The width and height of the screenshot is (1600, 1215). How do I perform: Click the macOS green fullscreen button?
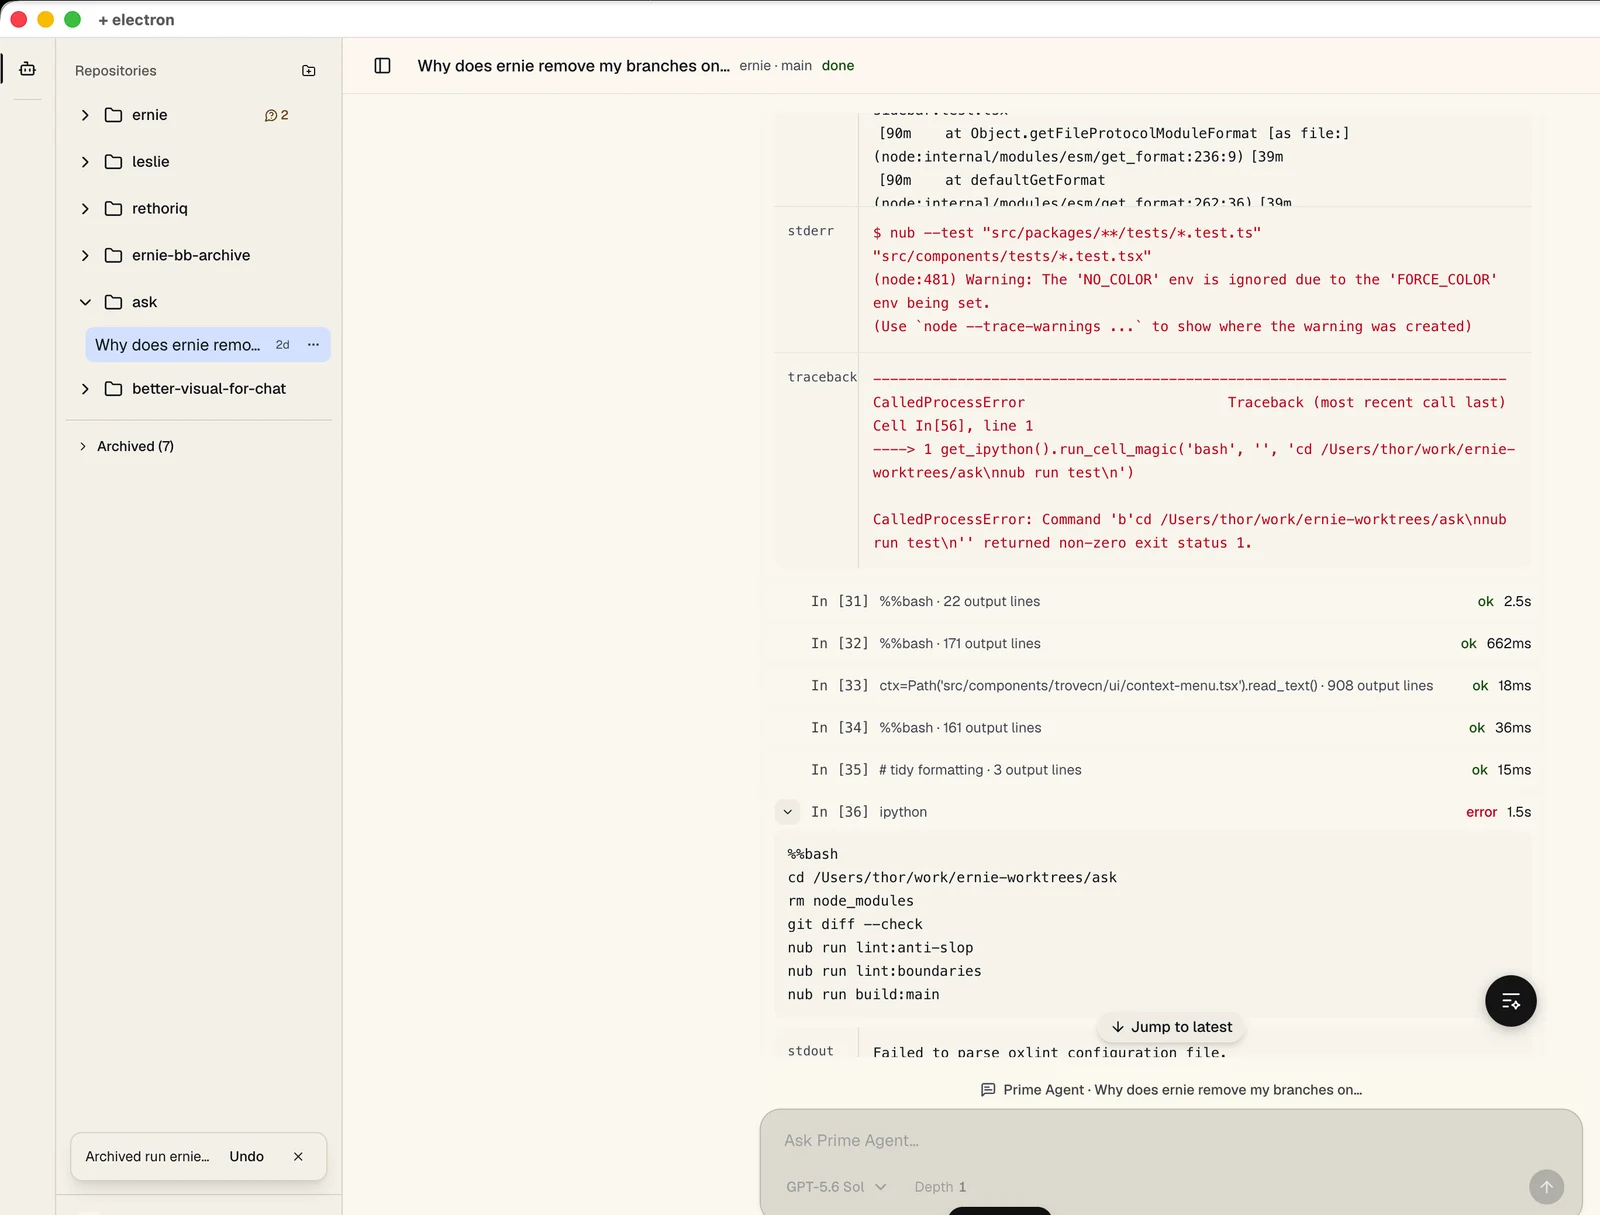[x=72, y=19]
